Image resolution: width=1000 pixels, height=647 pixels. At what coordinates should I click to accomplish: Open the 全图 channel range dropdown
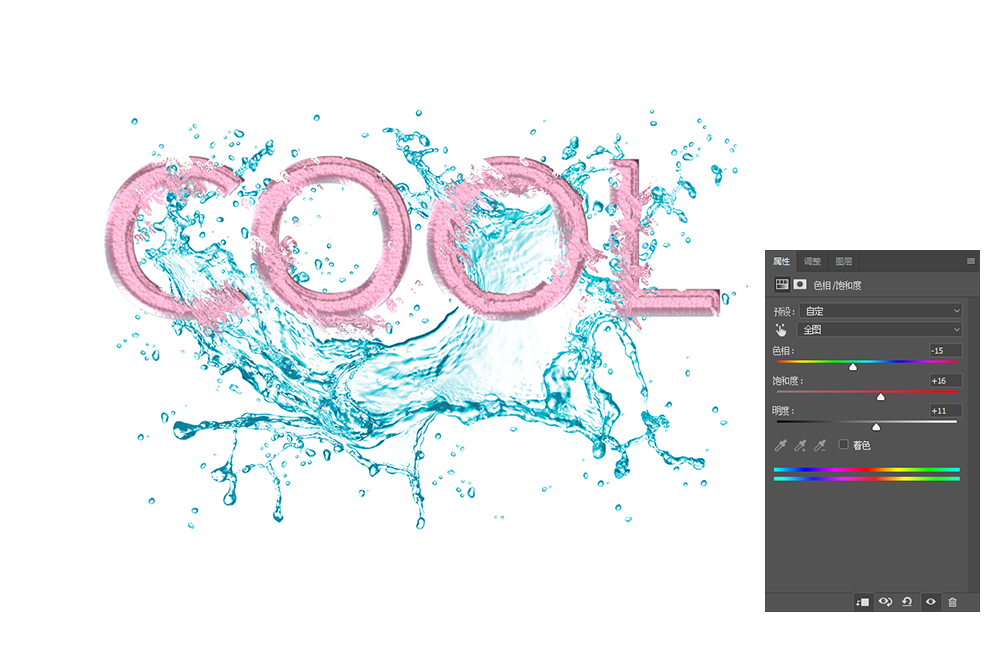tap(879, 329)
